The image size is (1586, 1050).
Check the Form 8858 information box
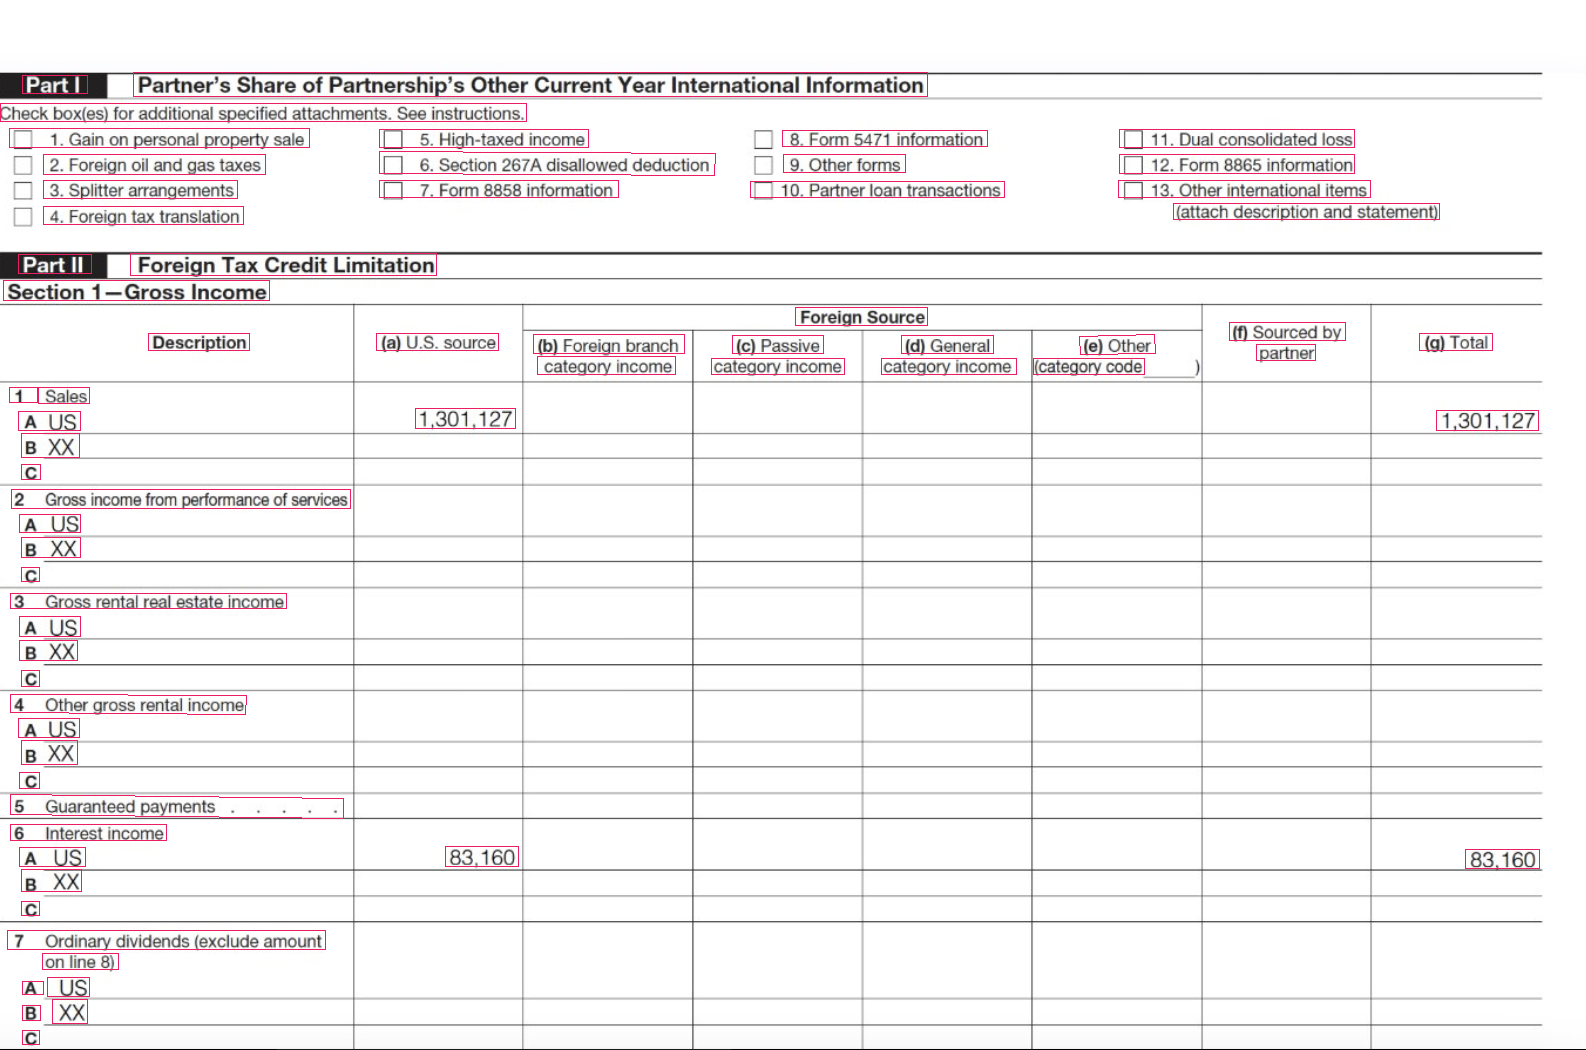pyautogui.click(x=393, y=190)
